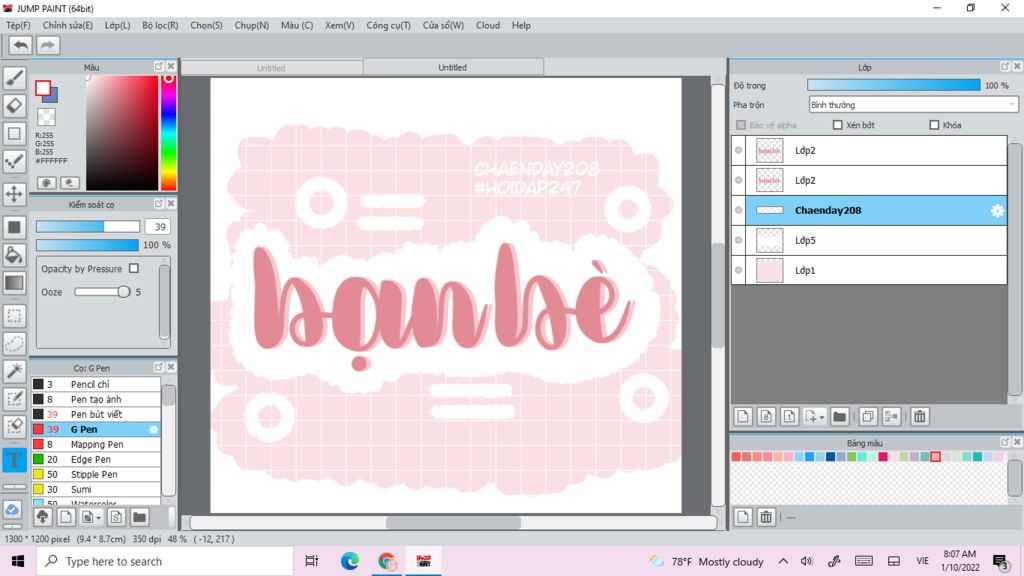1024x576 pixels.
Task: Select the transparent color swatch
Action: pos(46,117)
